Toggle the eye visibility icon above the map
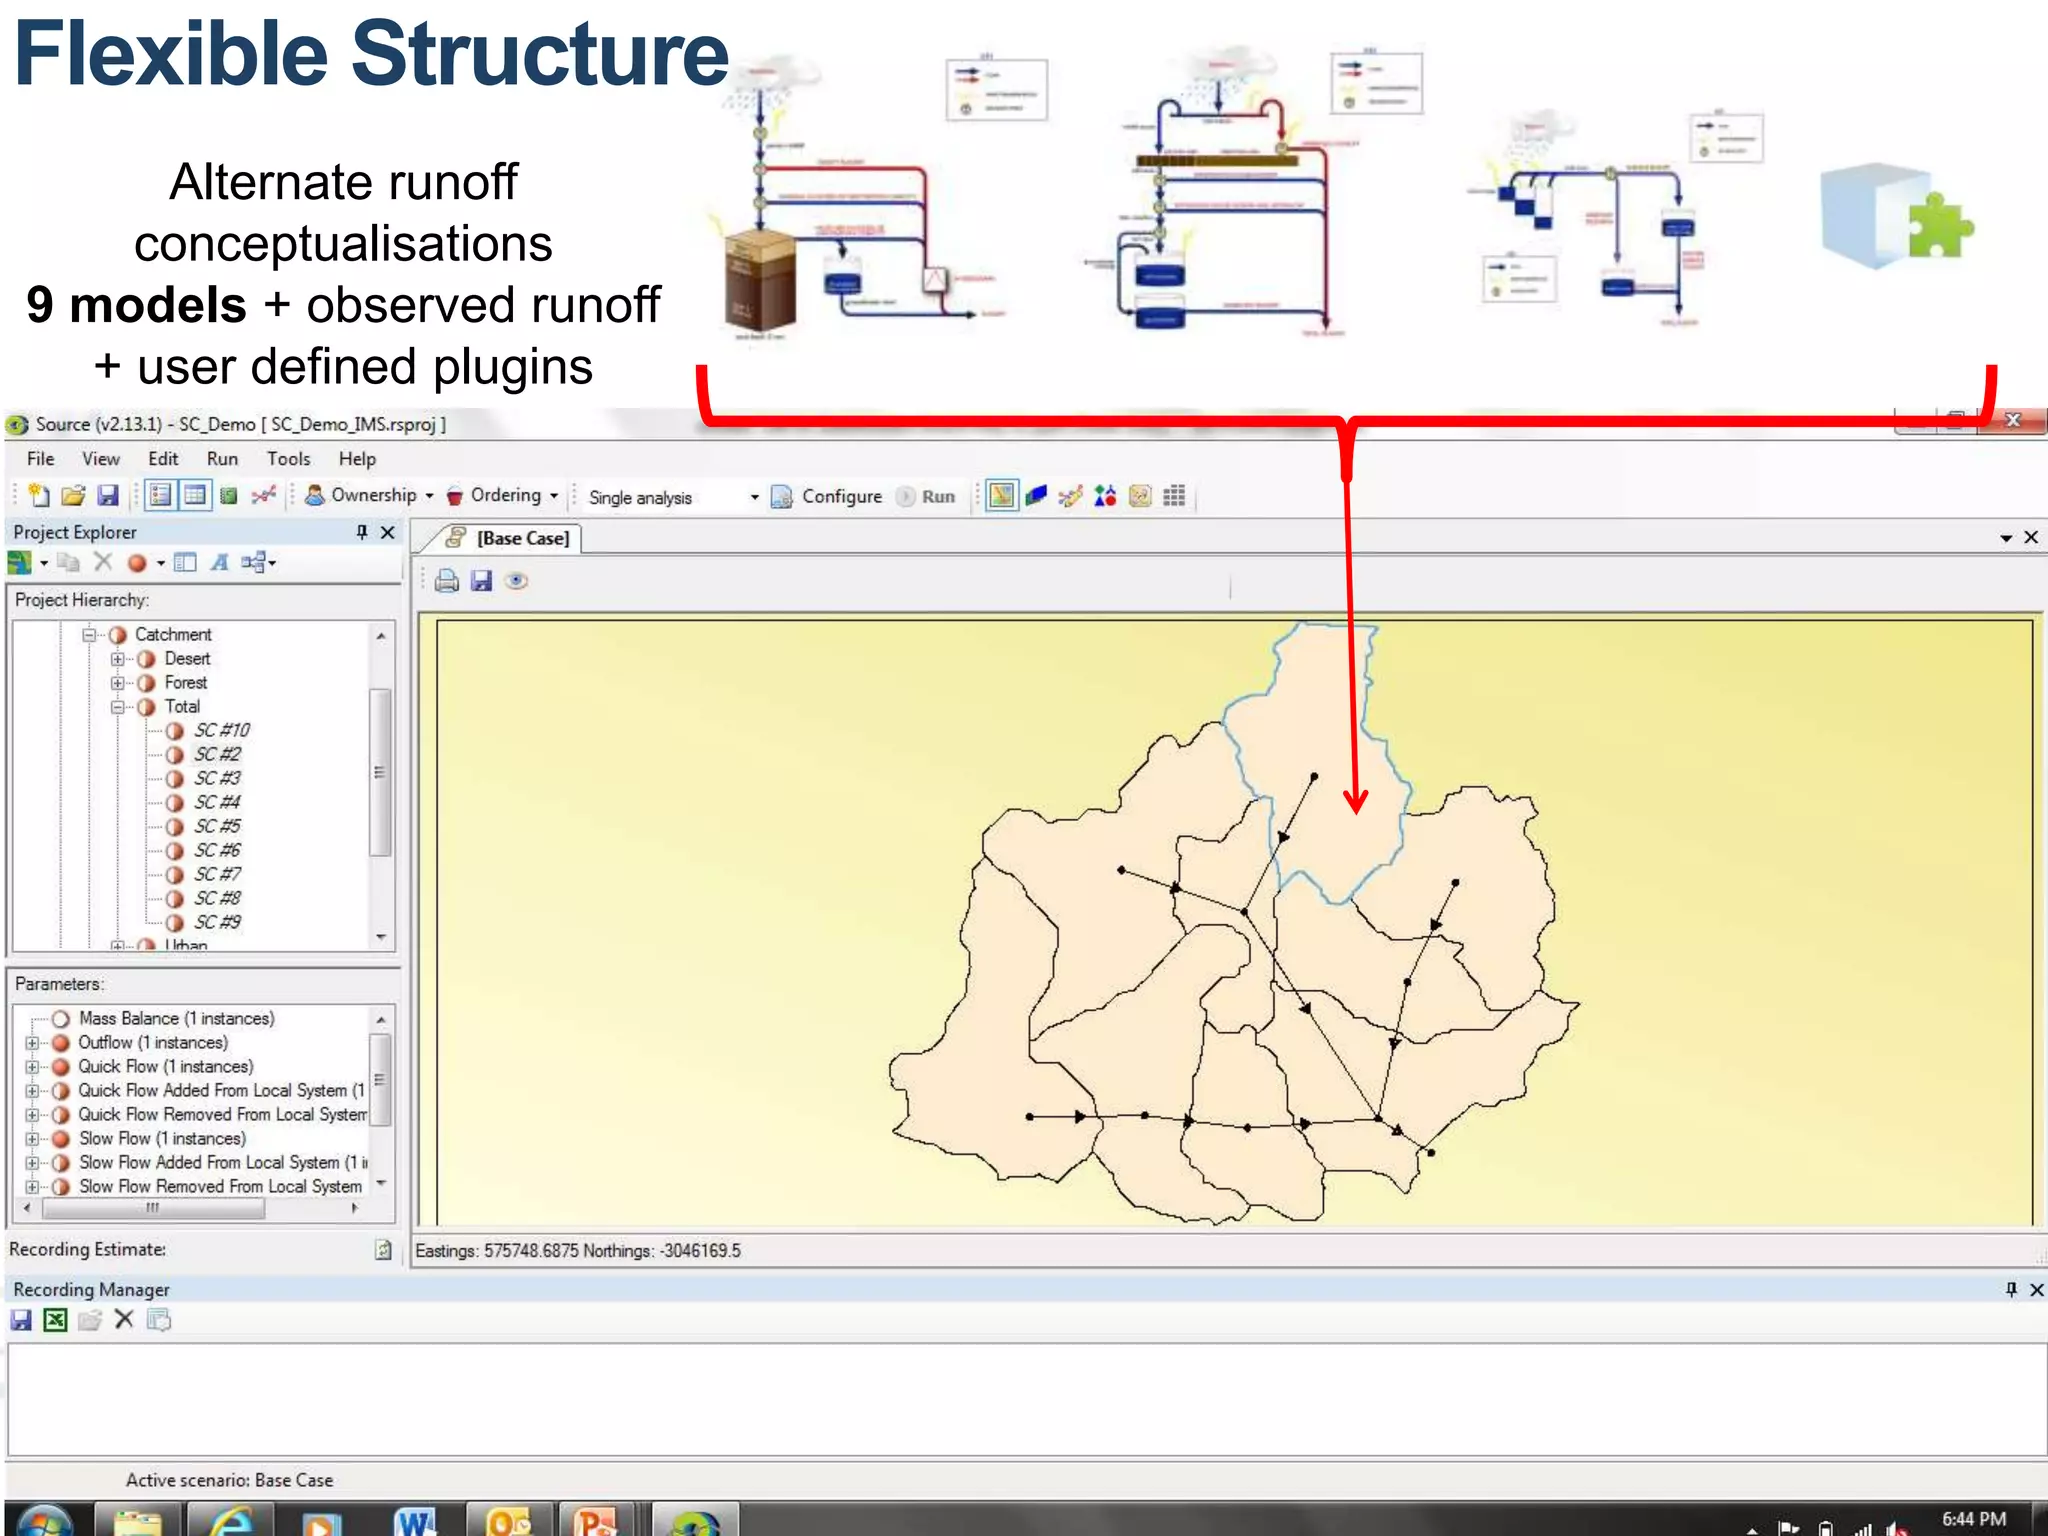 (516, 581)
